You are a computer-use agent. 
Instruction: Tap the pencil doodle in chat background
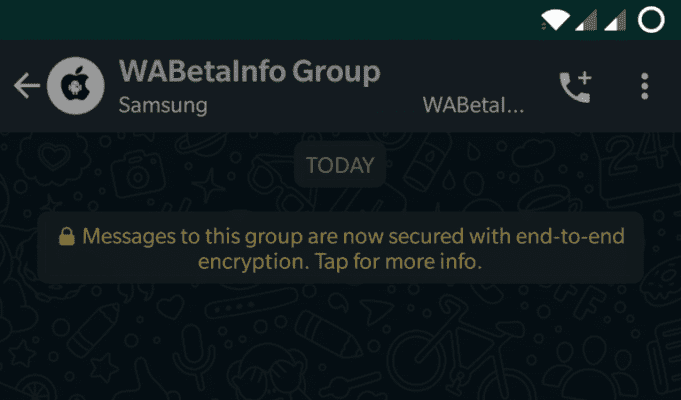click(x=329, y=333)
